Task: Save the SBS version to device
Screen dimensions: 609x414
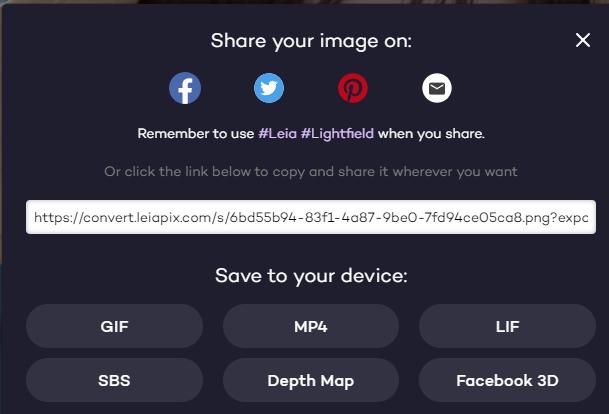Action: click(x=114, y=380)
